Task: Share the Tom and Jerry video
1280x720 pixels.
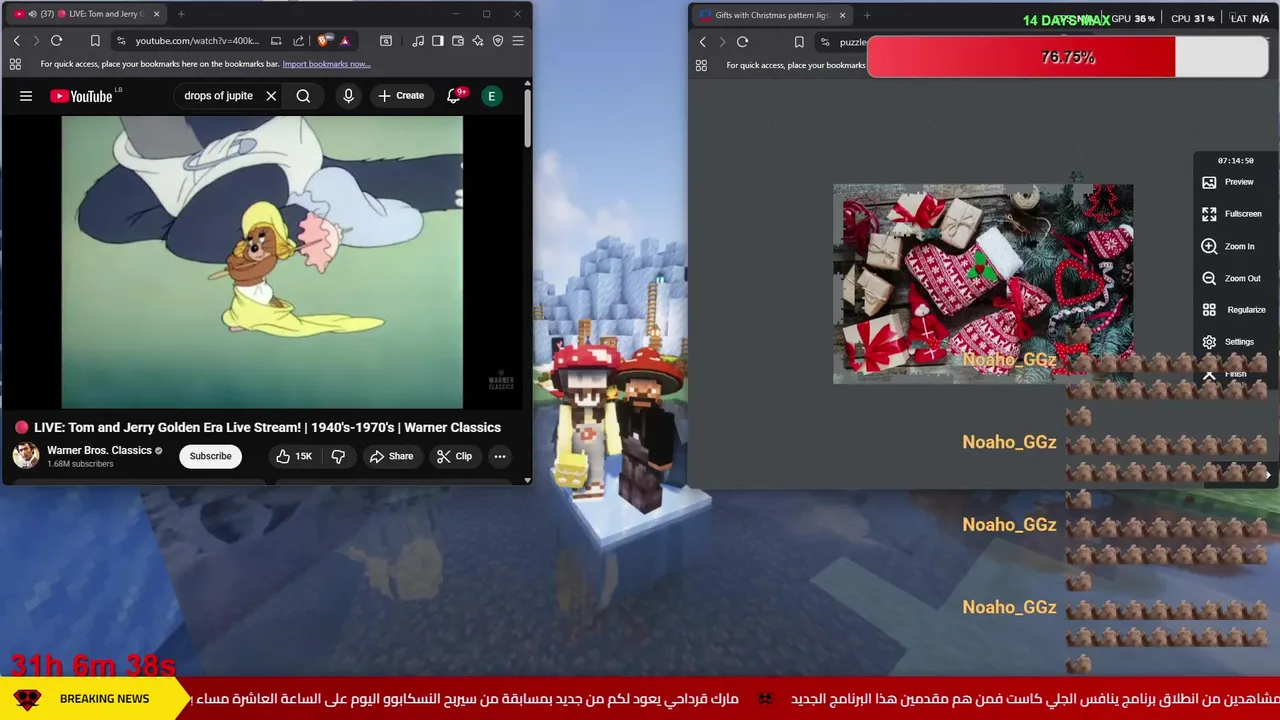Action: (391, 456)
